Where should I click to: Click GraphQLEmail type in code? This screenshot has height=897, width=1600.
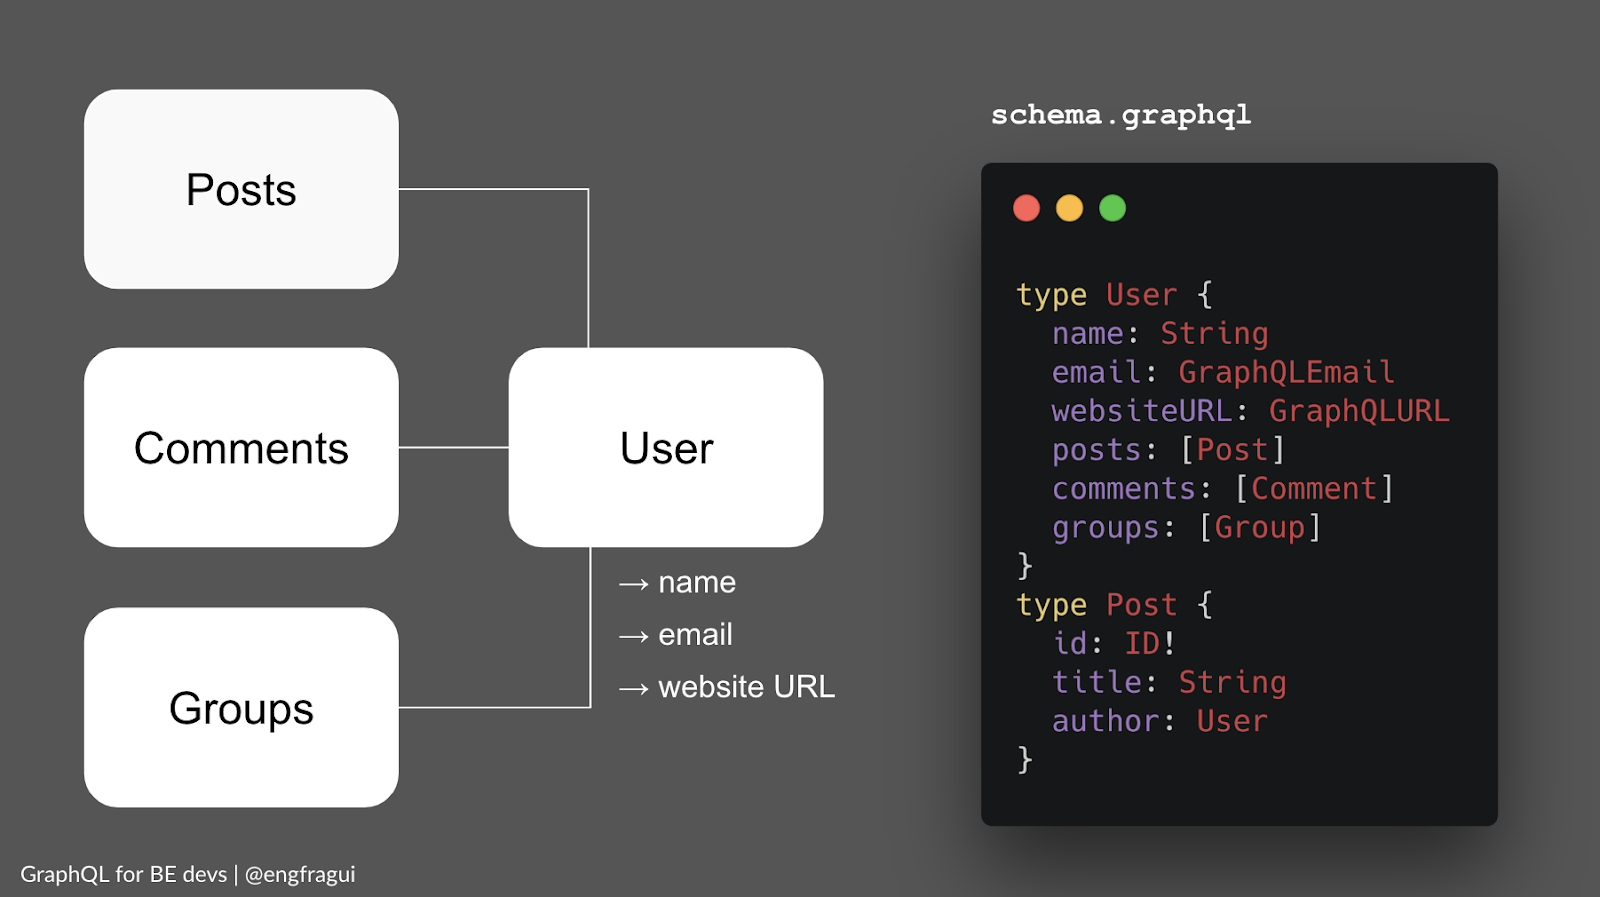(x=1285, y=372)
